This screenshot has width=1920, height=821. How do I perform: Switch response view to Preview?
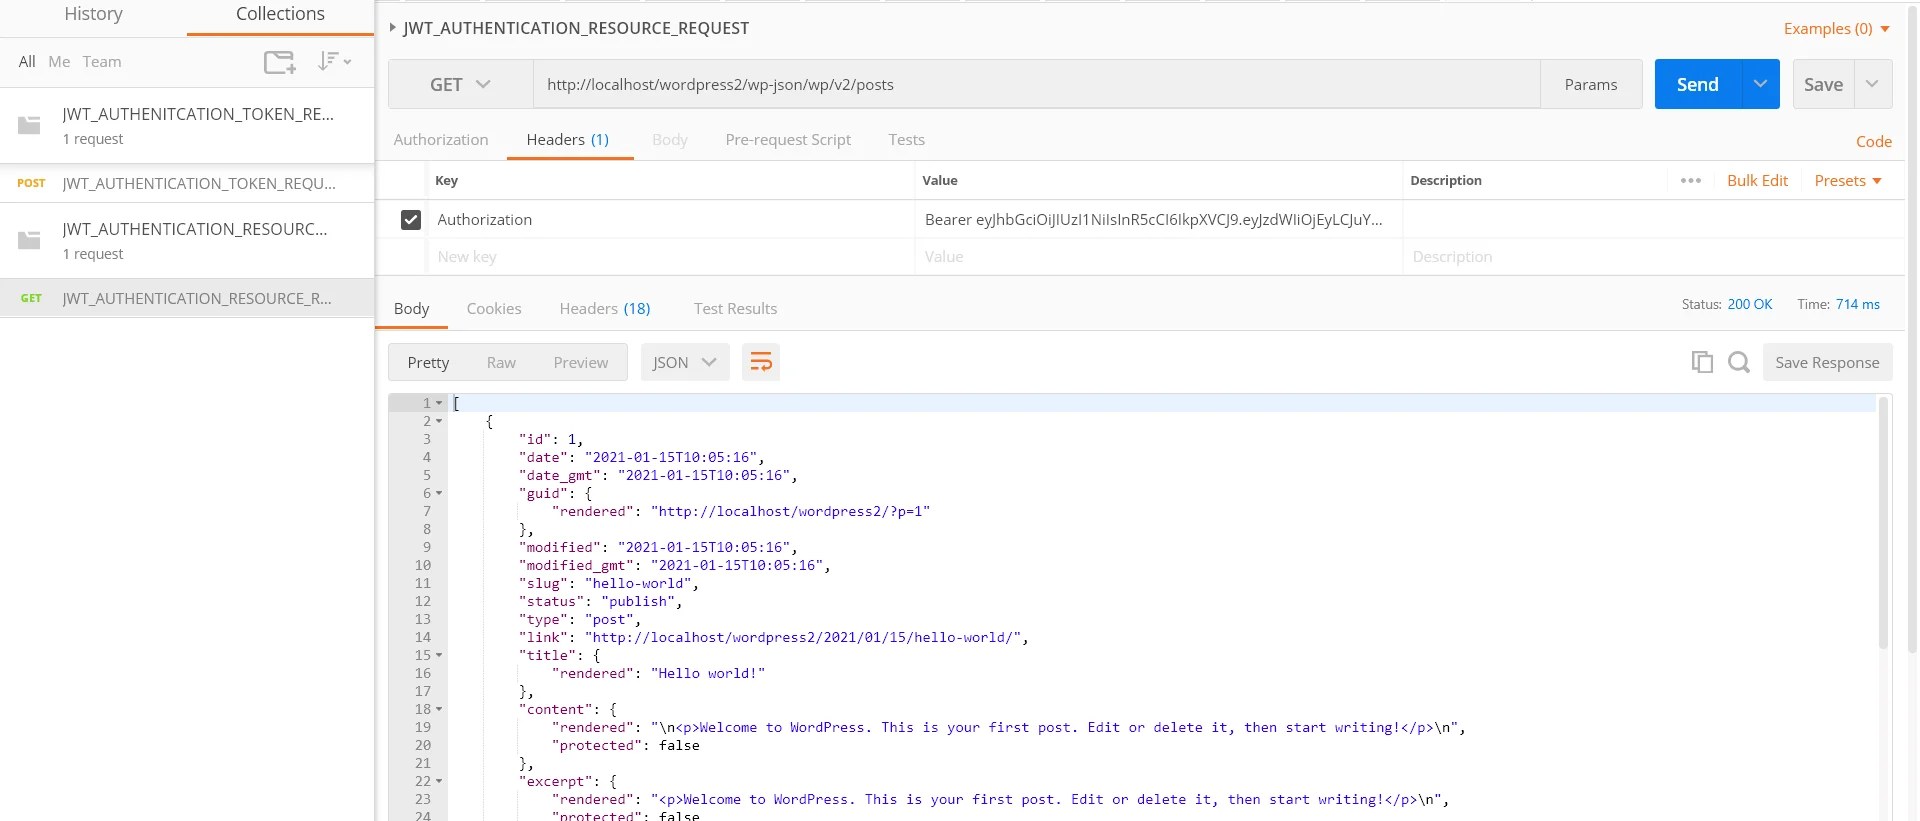click(581, 362)
